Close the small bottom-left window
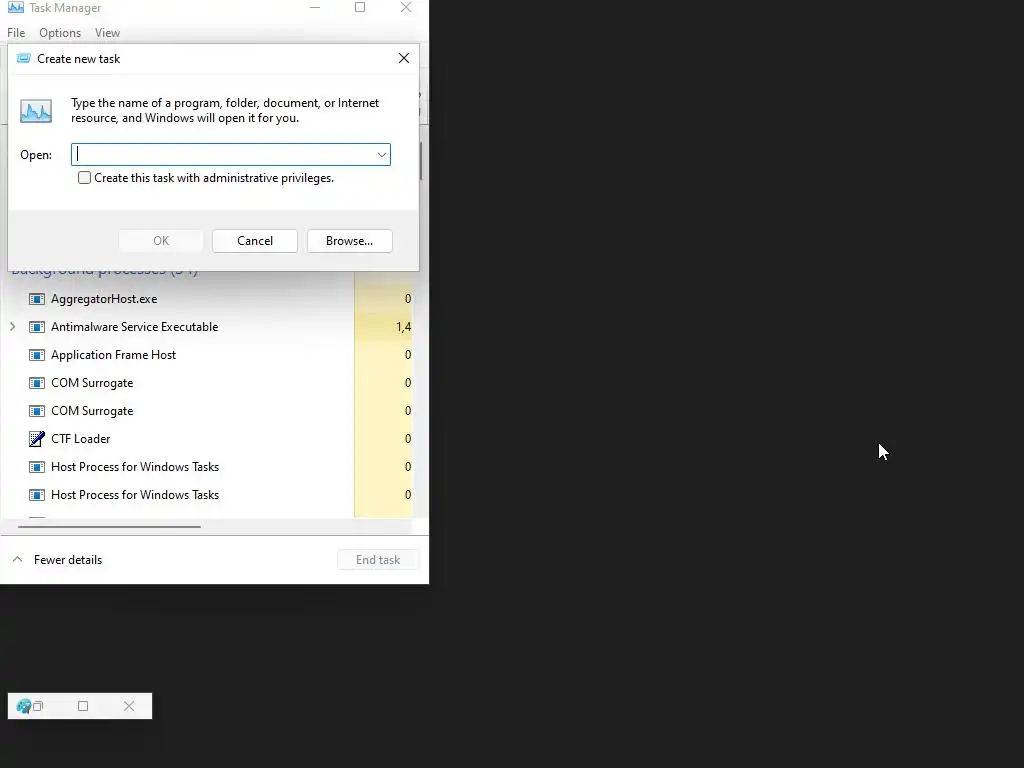The image size is (1024, 768). click(x=129, y=706)
